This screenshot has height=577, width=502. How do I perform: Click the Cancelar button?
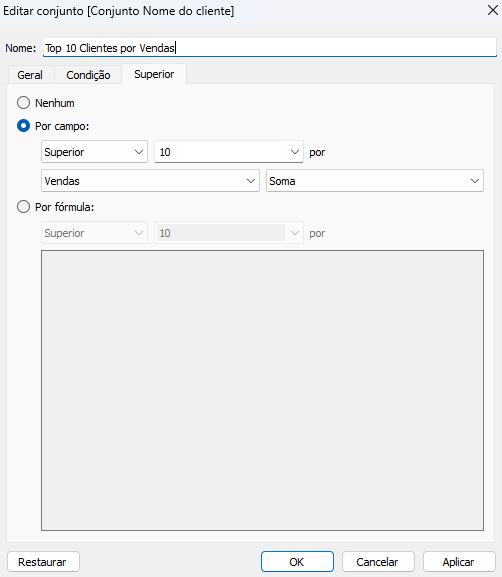click(x=378, y=562)
